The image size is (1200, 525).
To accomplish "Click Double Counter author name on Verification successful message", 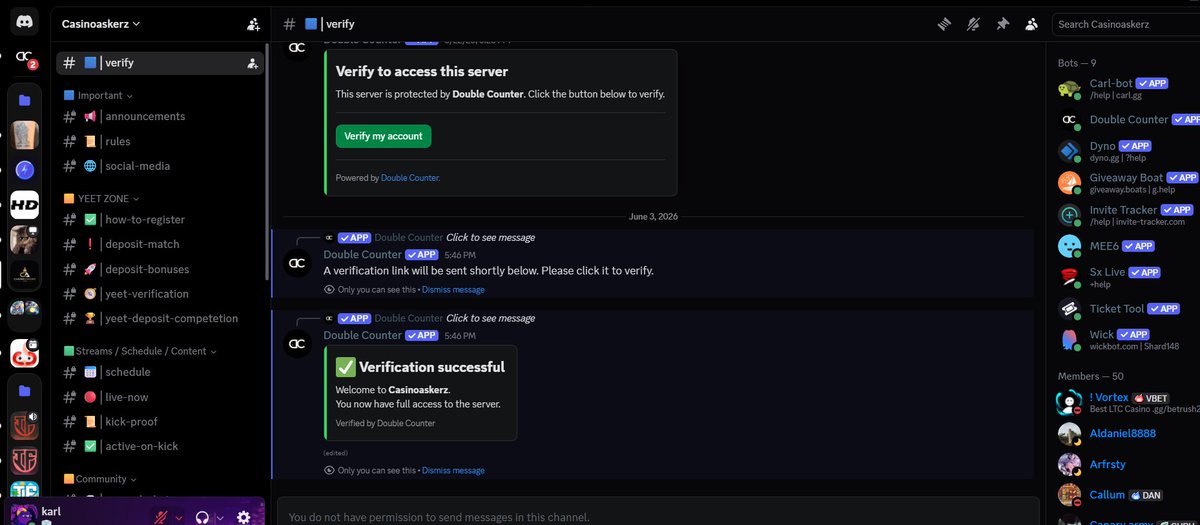I will tap(362, 335).
